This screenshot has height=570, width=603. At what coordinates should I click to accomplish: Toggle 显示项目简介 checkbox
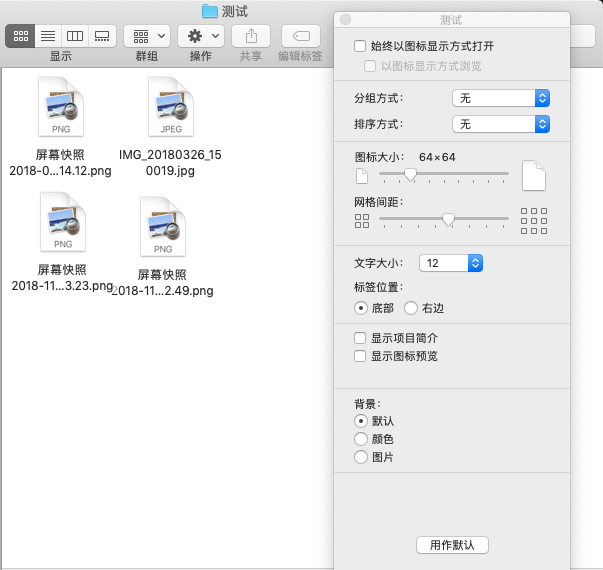click(361, 339)
